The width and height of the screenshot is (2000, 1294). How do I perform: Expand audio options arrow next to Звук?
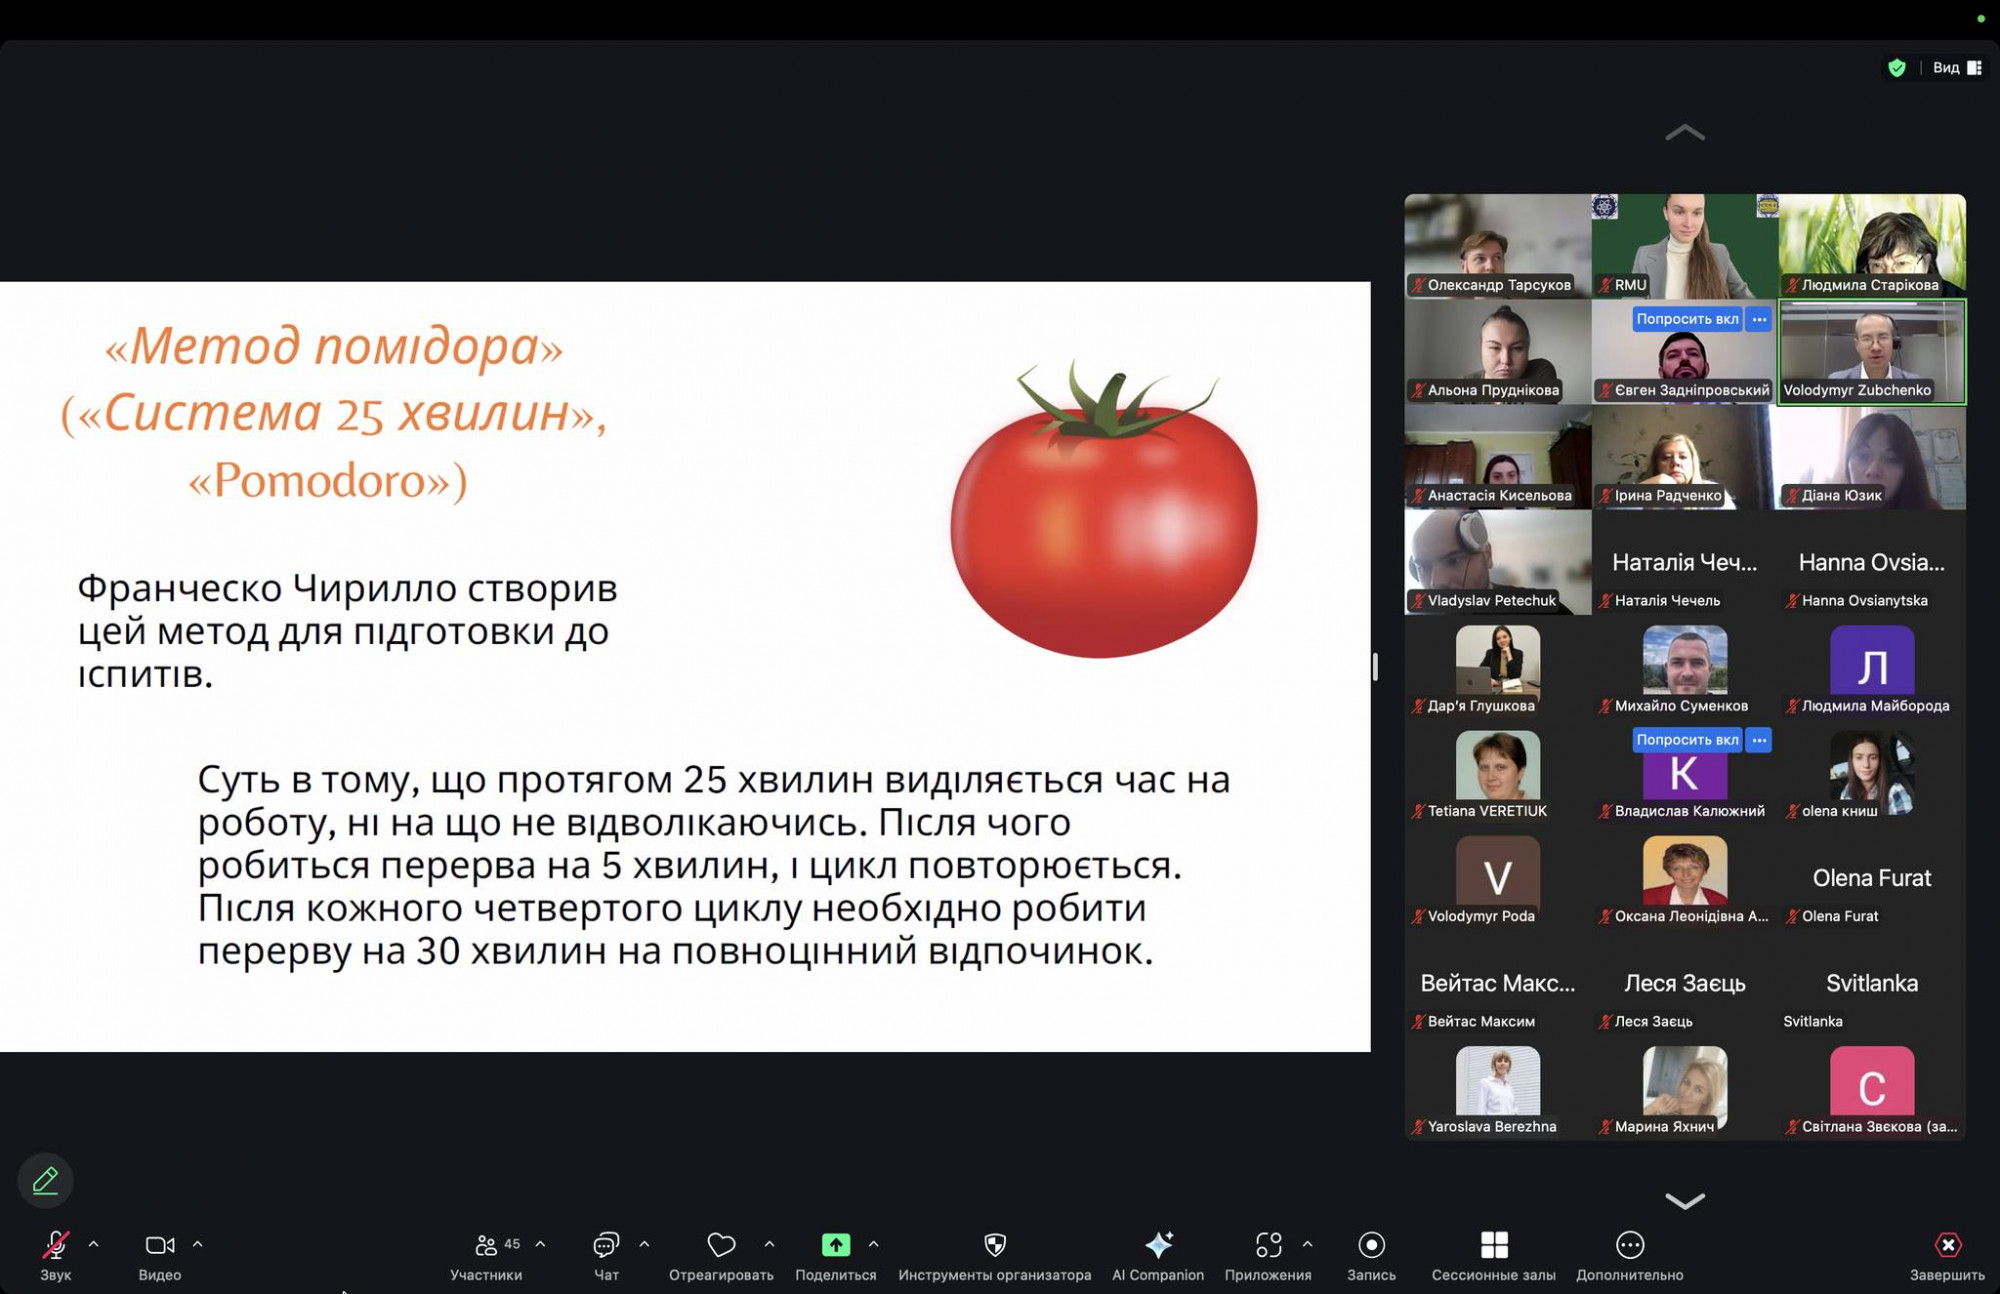point(94,1244)
